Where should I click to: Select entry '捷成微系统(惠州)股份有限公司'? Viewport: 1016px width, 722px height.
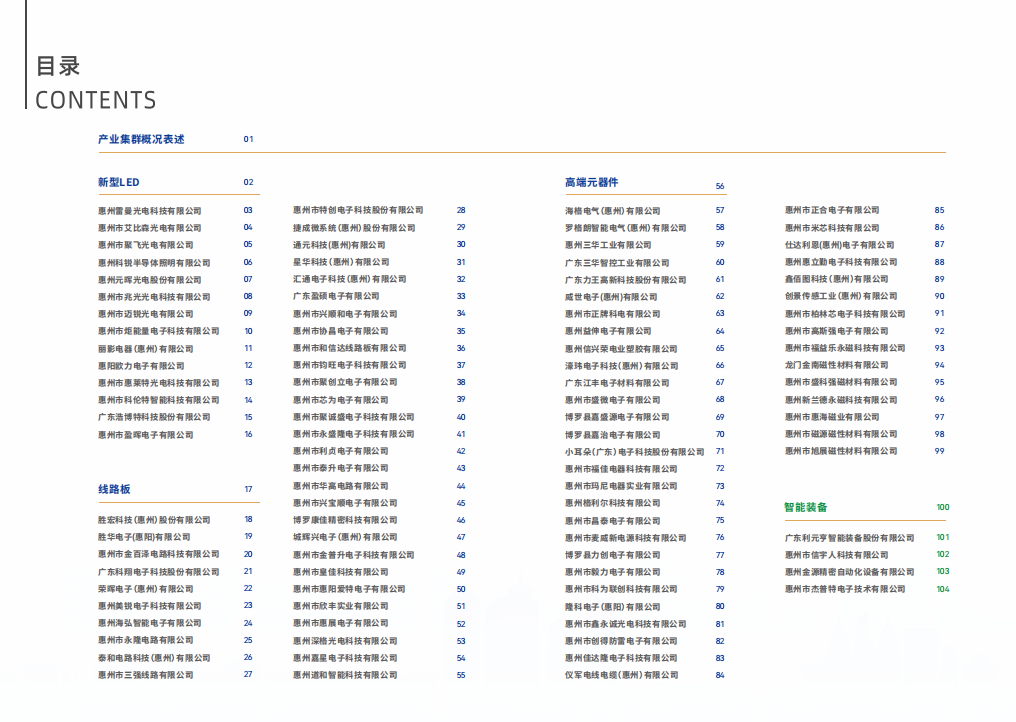pos(354,228)
